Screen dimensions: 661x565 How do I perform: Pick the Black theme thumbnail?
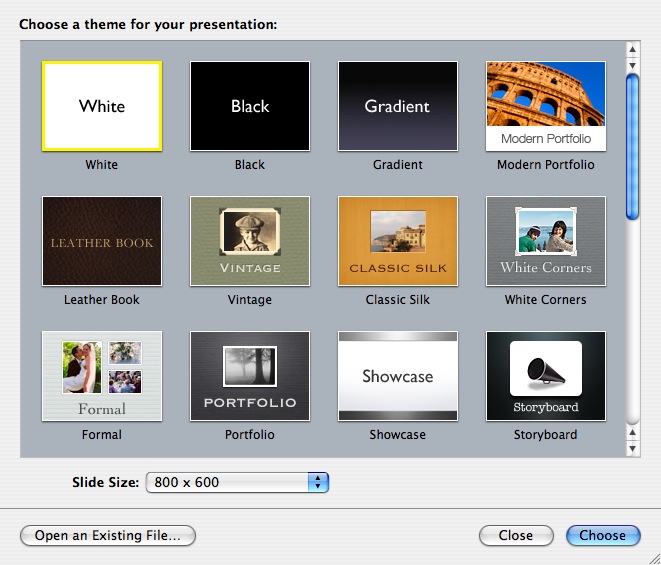coord(250,106)
